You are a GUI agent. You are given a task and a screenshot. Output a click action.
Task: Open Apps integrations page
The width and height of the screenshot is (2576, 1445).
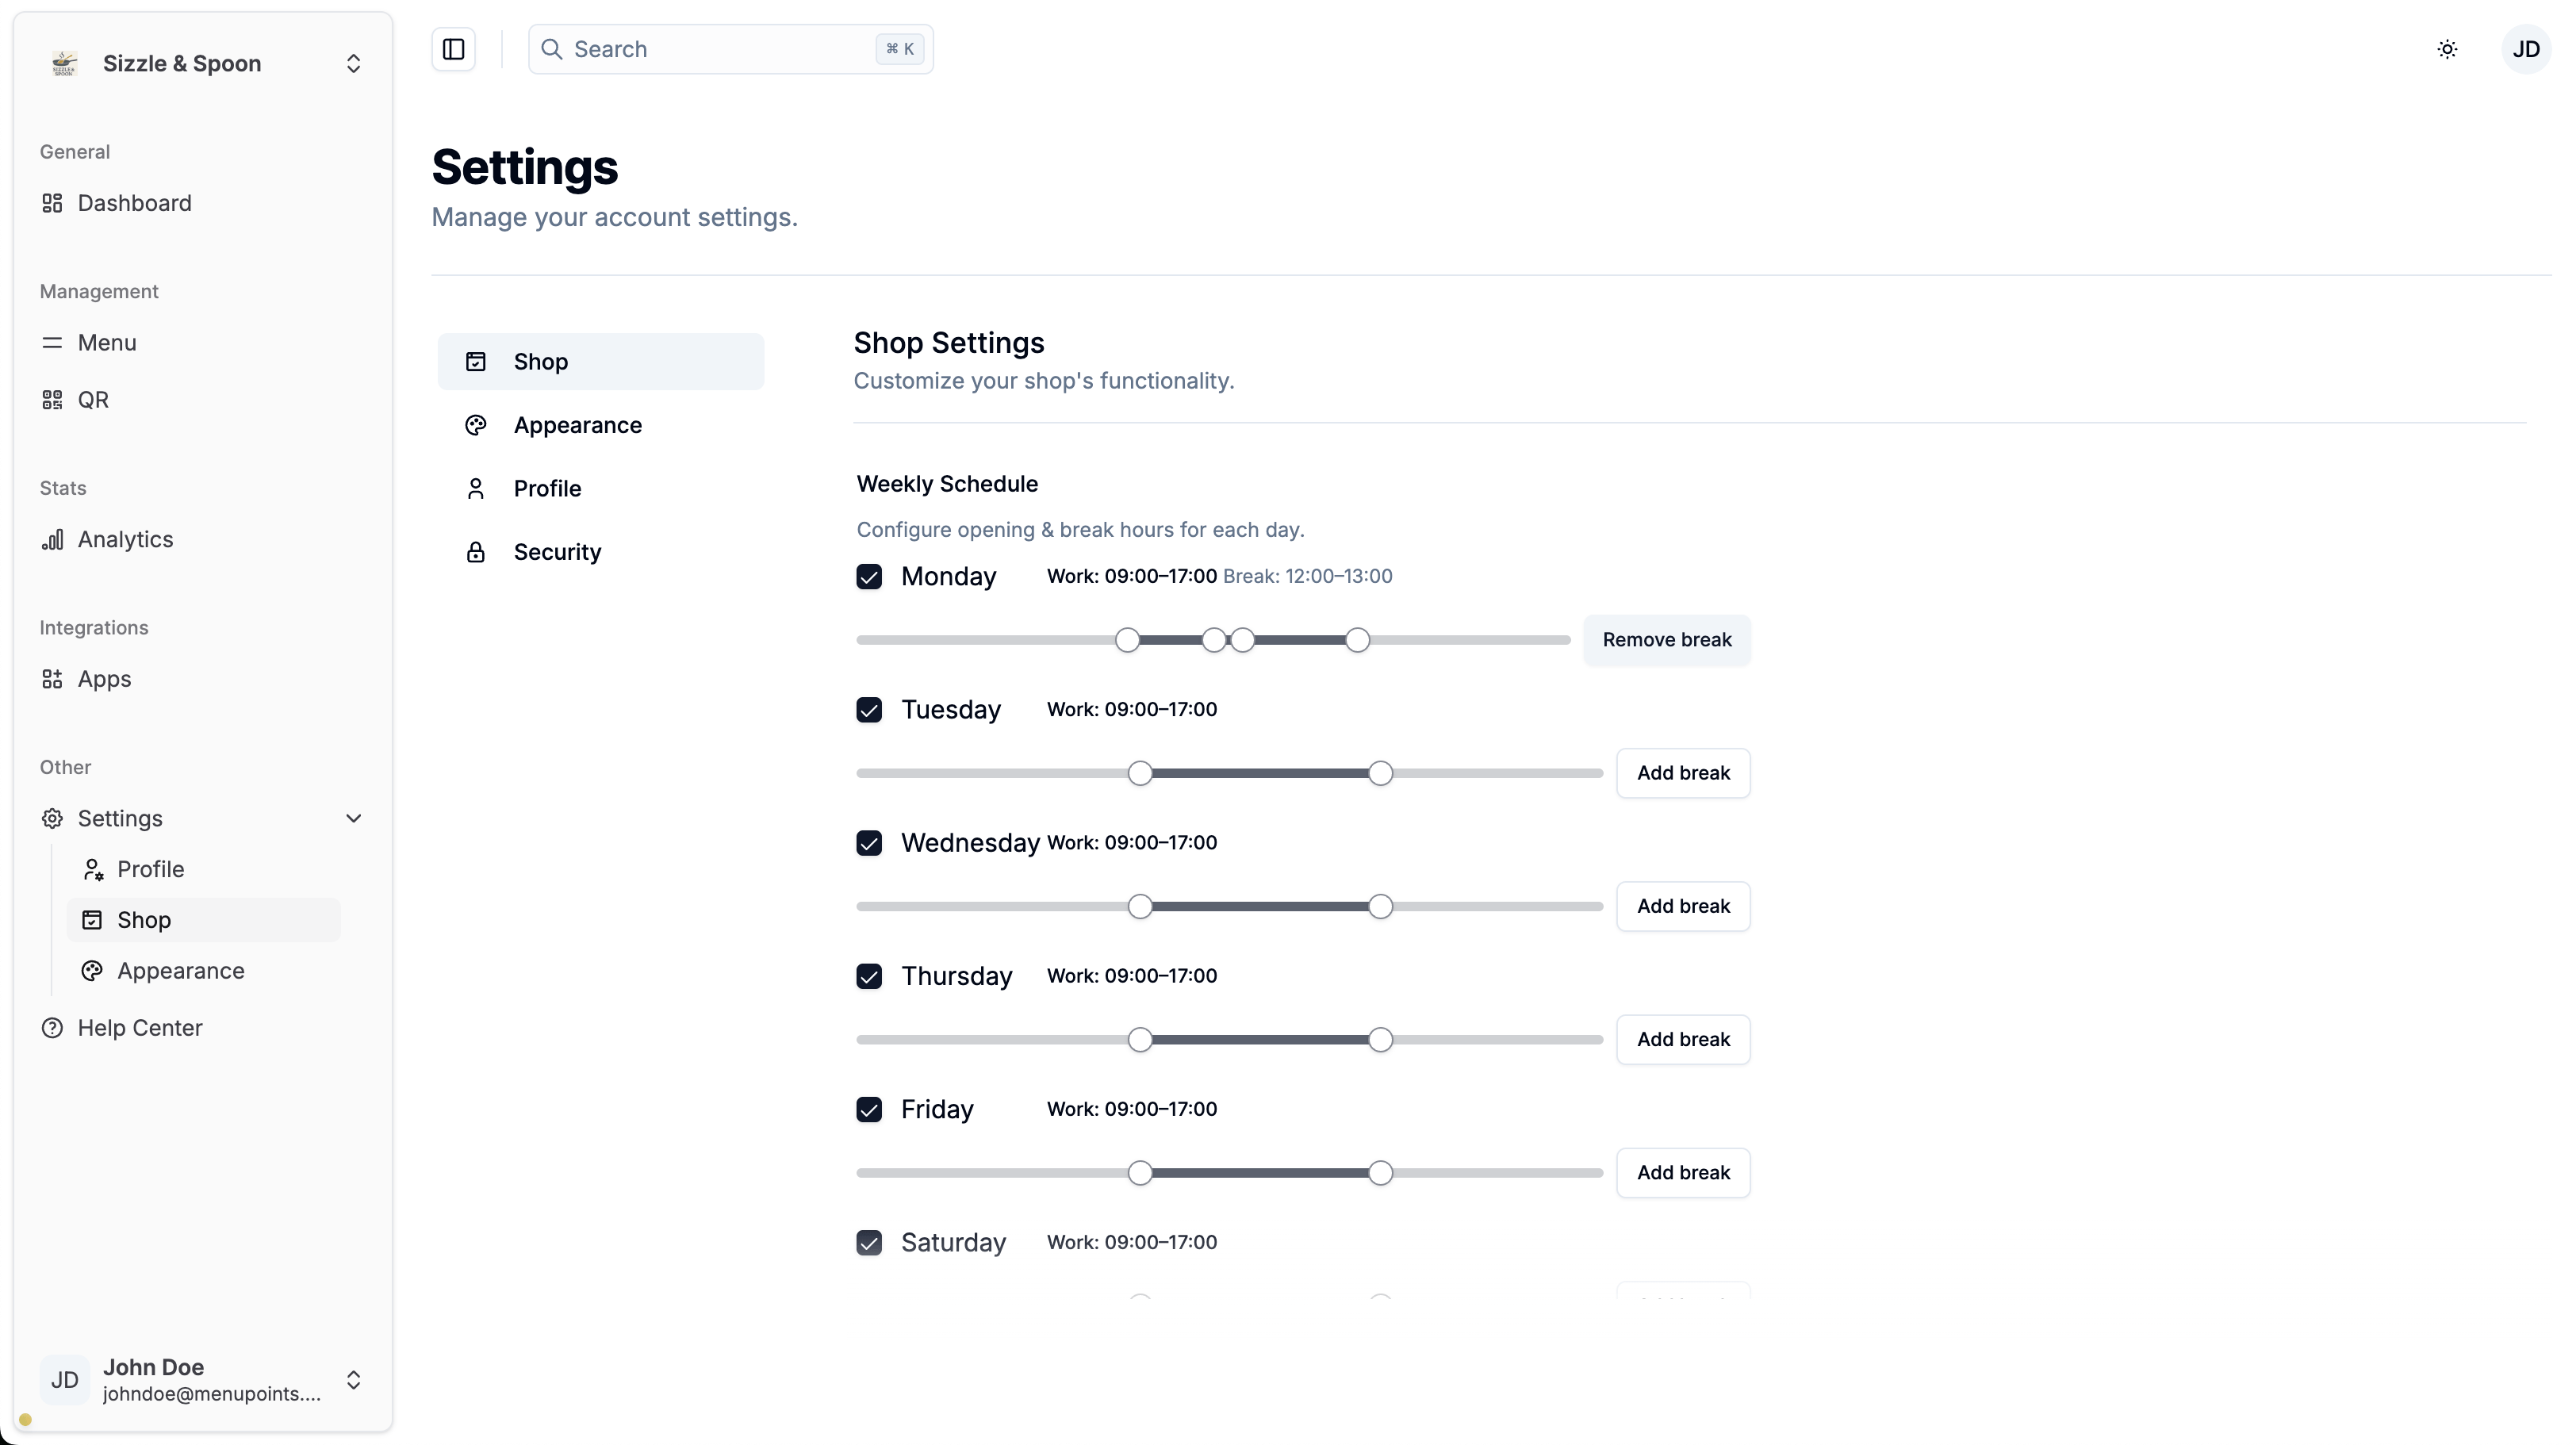(x=104, y=679)
